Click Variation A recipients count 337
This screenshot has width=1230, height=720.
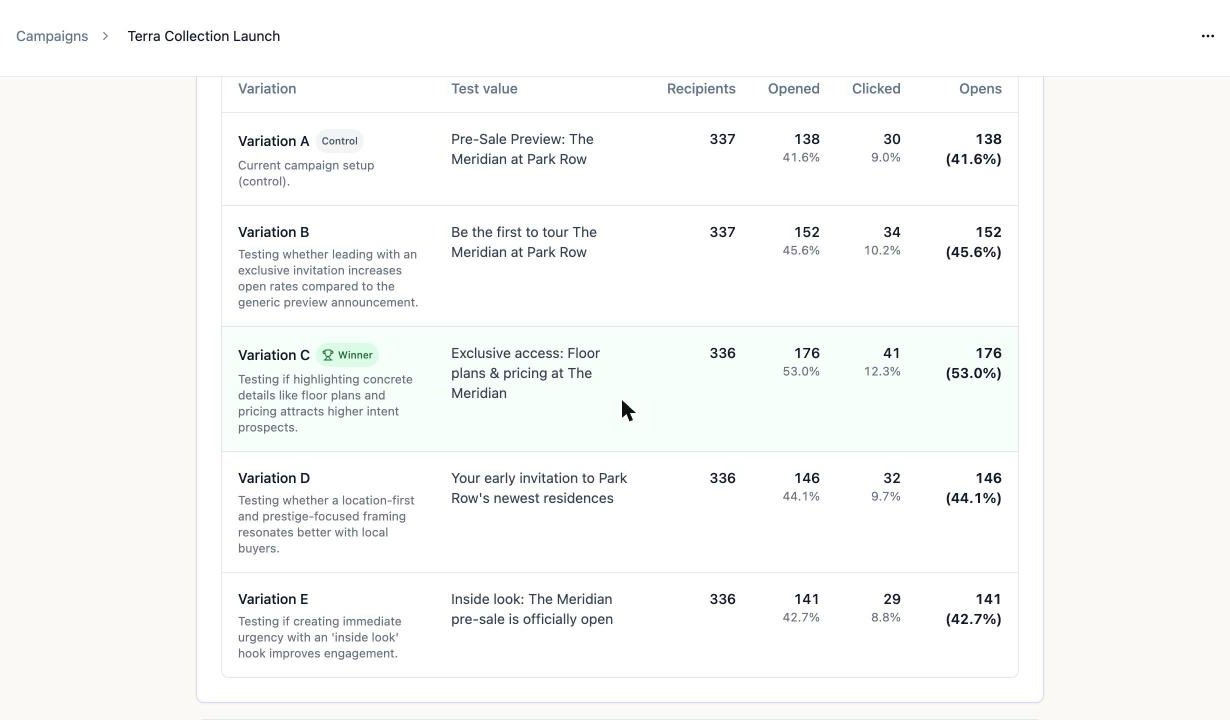[x=723, y=139]
